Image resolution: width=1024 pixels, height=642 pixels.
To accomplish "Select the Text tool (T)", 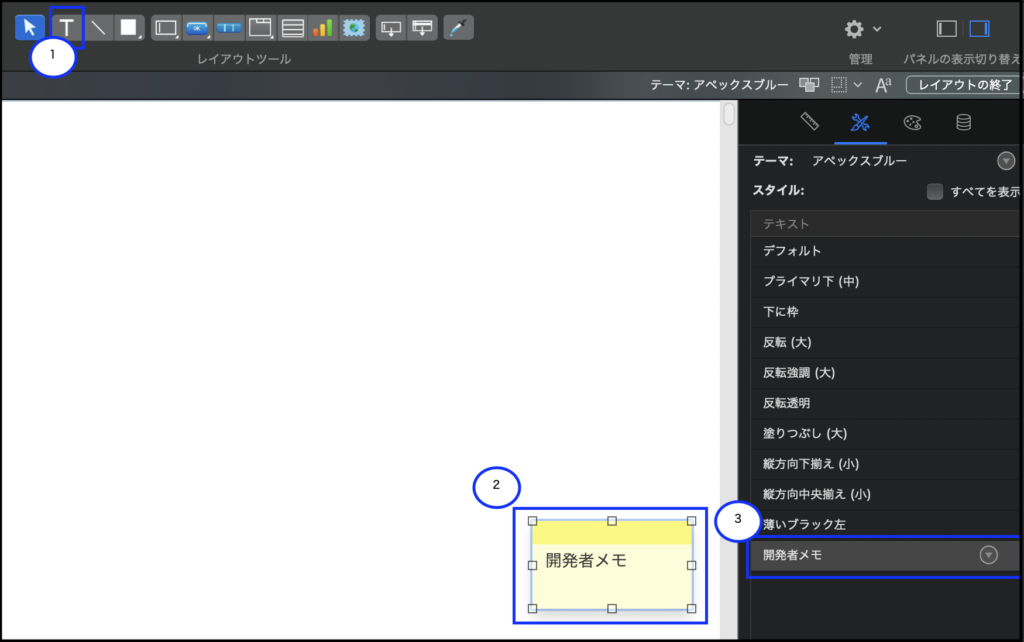I will (x=67, y=28).
